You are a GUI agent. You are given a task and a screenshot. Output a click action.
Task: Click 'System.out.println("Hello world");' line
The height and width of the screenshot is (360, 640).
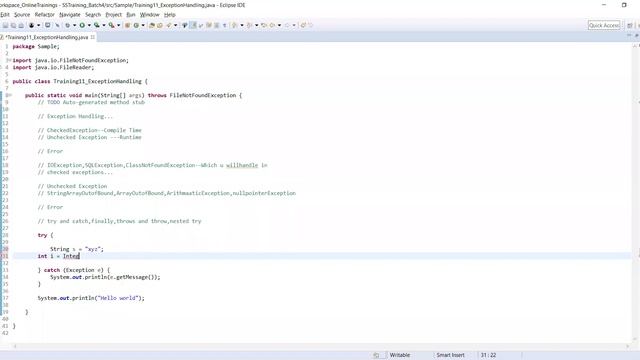coord(91,298)
